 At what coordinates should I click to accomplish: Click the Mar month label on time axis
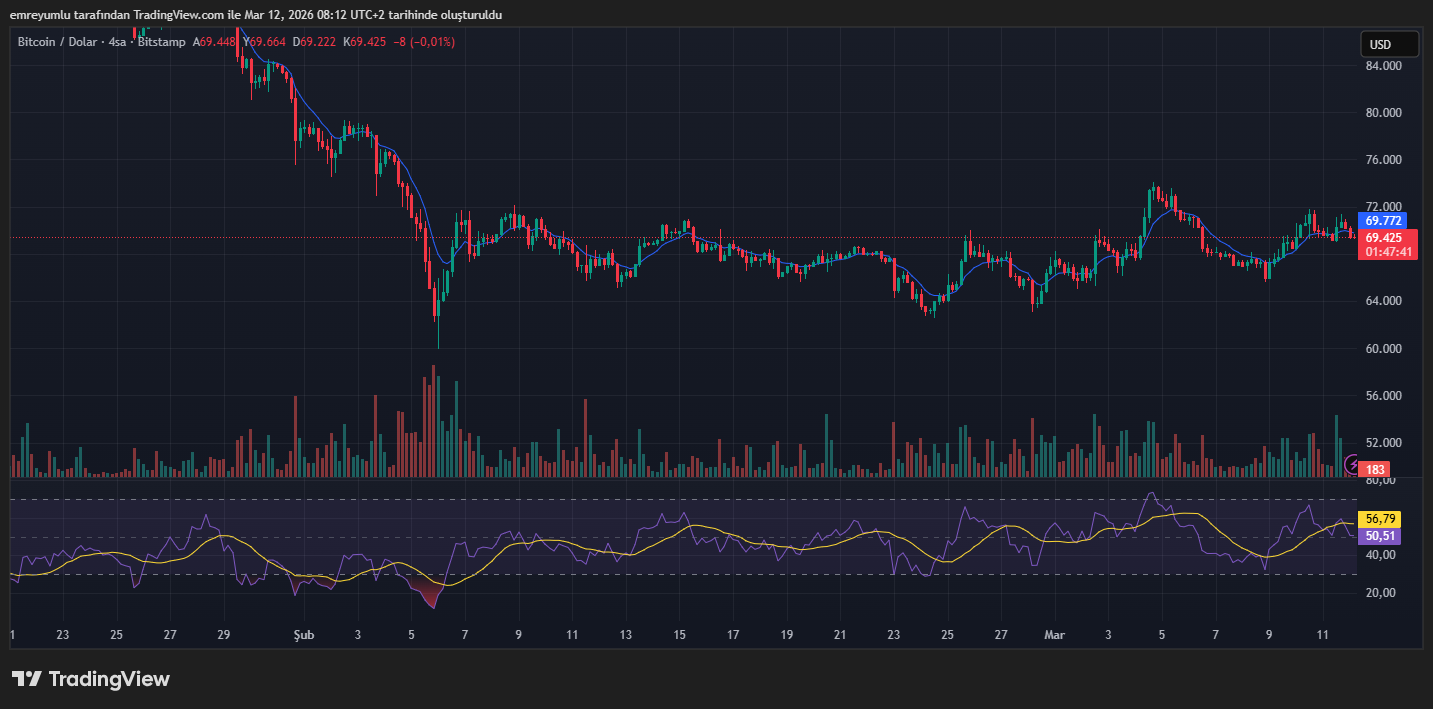pos(1054,634)
